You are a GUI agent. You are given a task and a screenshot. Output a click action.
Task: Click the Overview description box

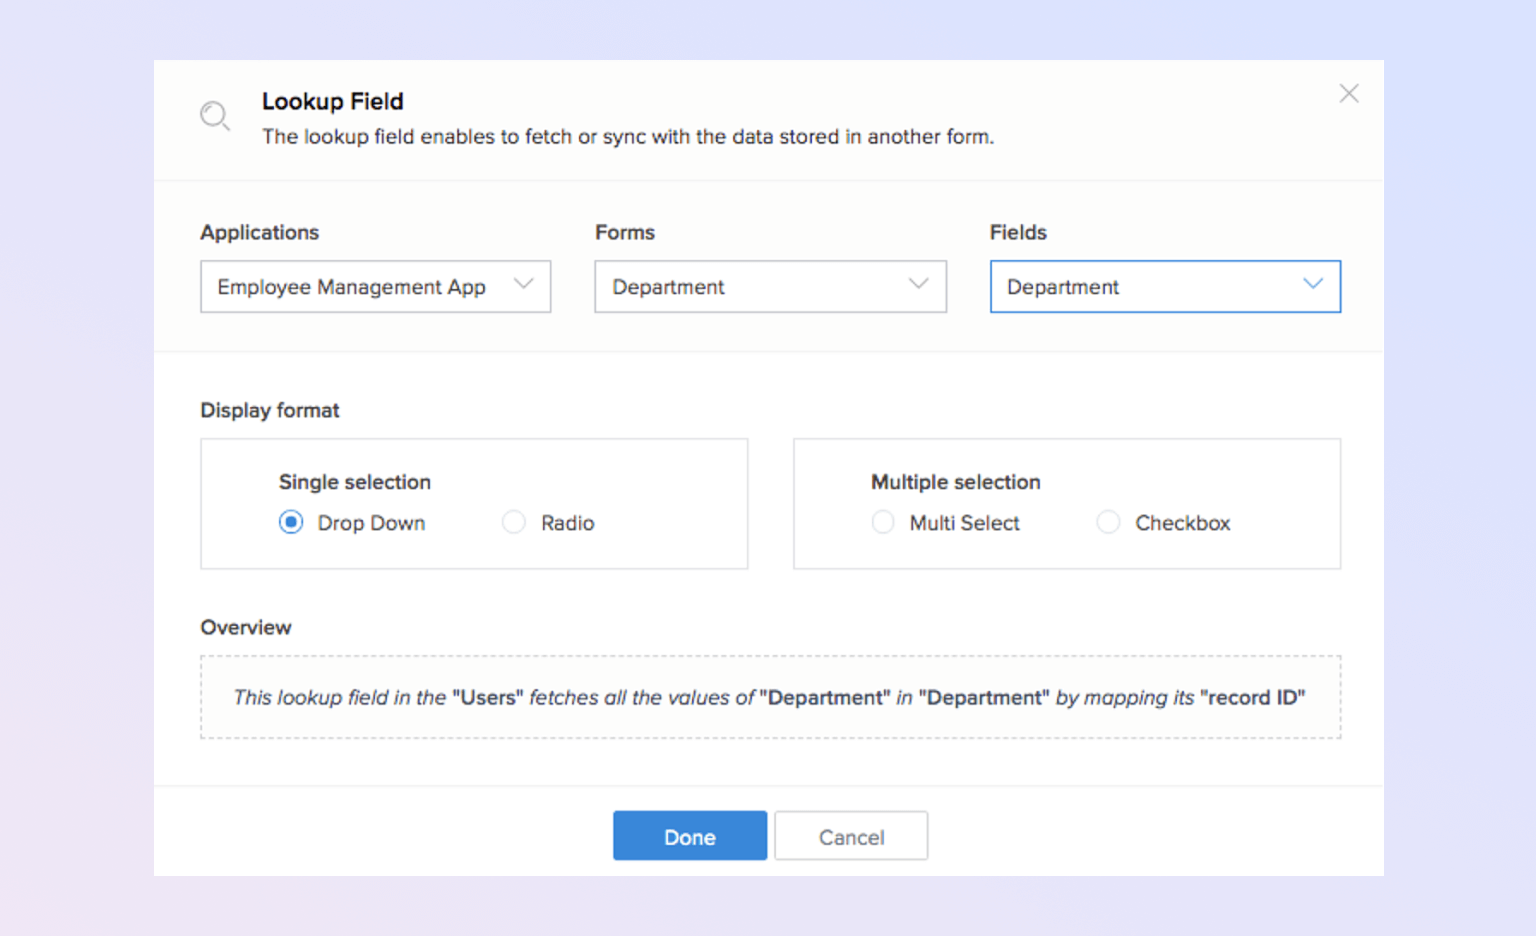770,698
